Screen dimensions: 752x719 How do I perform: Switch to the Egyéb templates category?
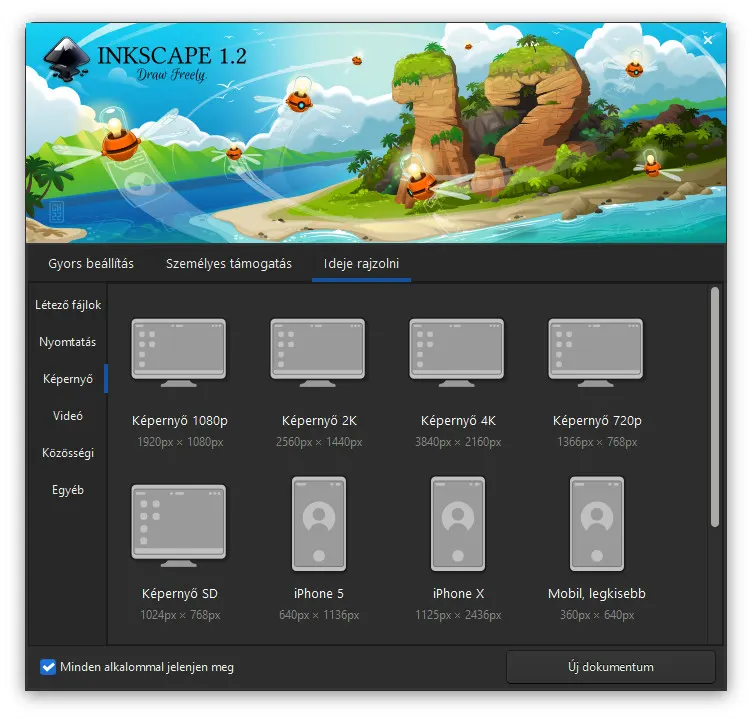click(x=67, y=490)
